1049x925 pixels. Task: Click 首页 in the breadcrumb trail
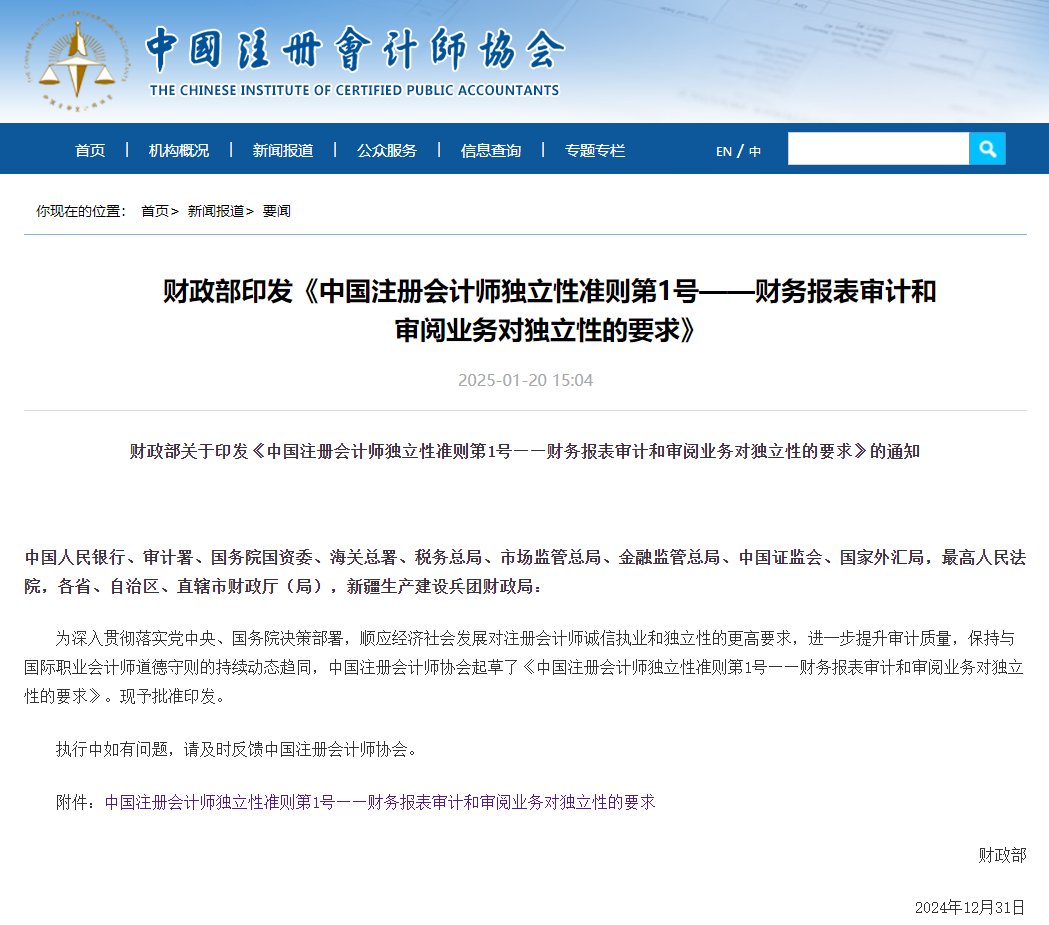(x=155, y=211)
